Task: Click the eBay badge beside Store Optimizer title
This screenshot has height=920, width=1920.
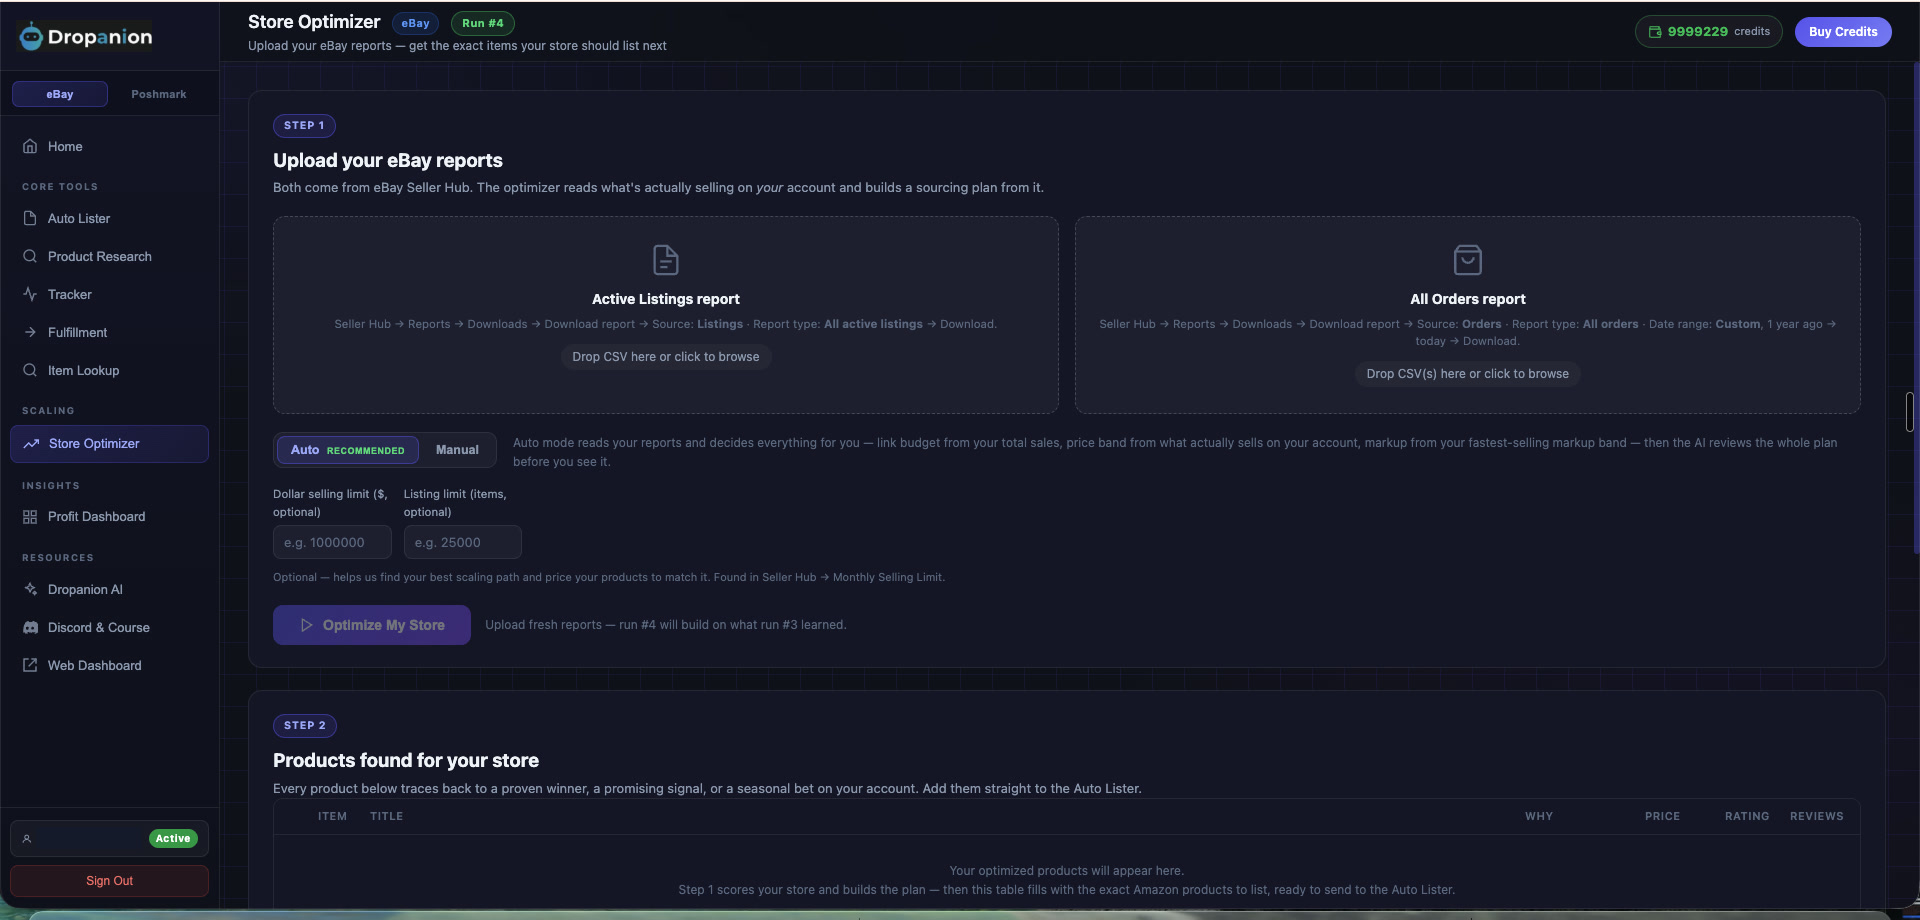Action: click(x=415, y=23)
